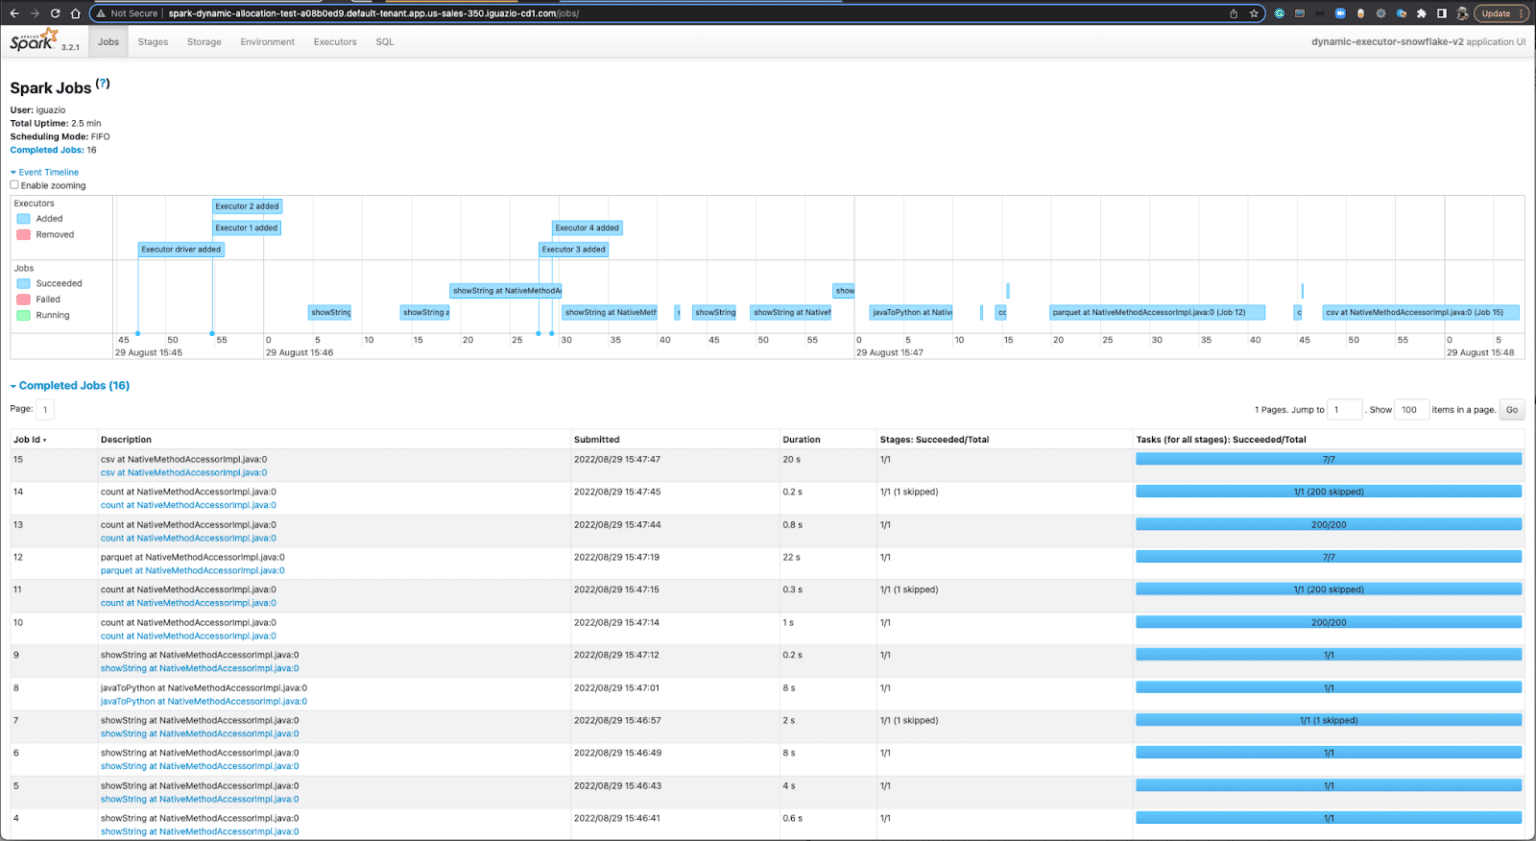Reload the page with the refresh icon

[x=55, y=13]
